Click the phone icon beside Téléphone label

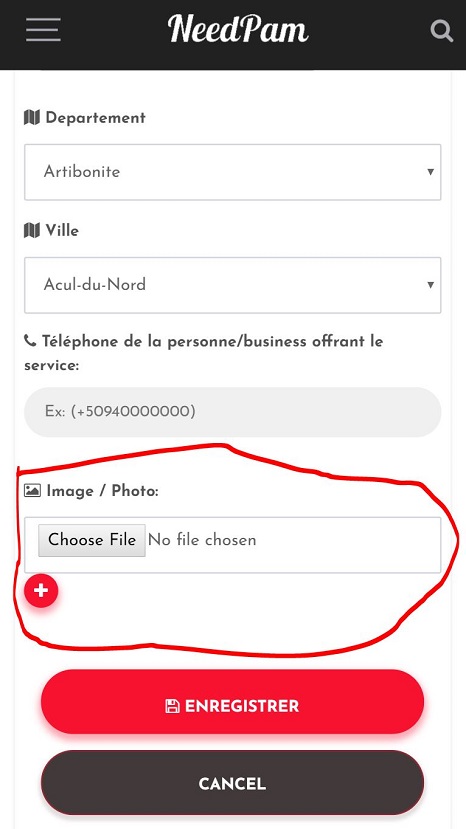click(x=30, y=341)
